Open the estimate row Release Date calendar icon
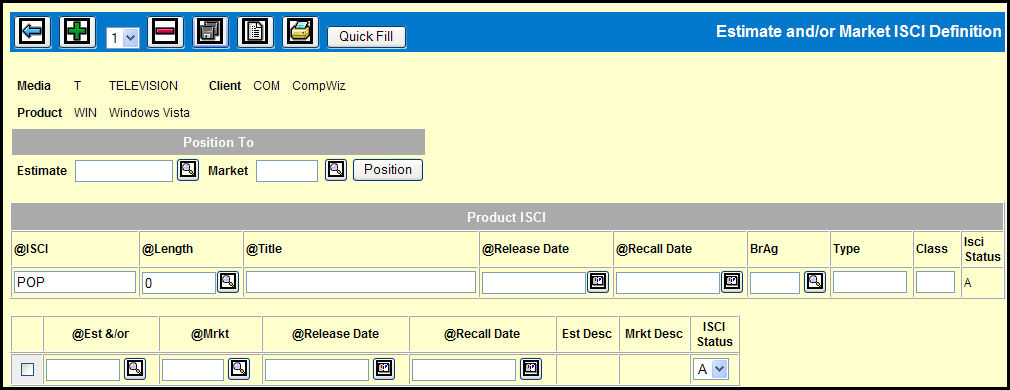The image size is (1010, 390). [x=383, y=369]
